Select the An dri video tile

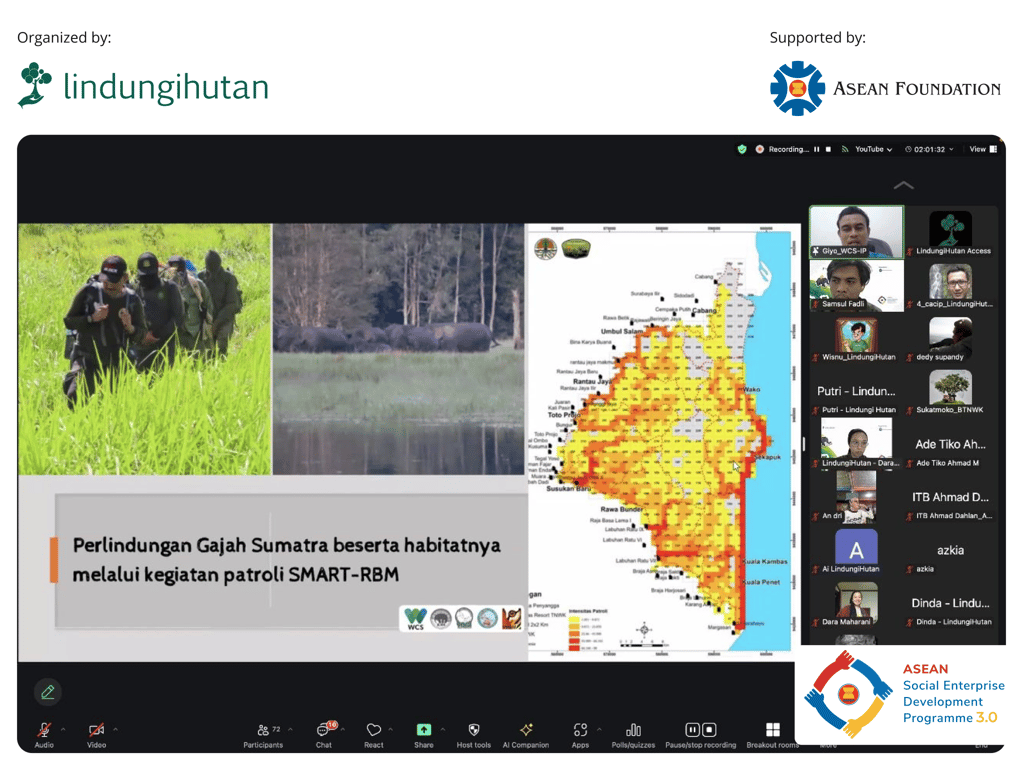click(x=857, y=497)
